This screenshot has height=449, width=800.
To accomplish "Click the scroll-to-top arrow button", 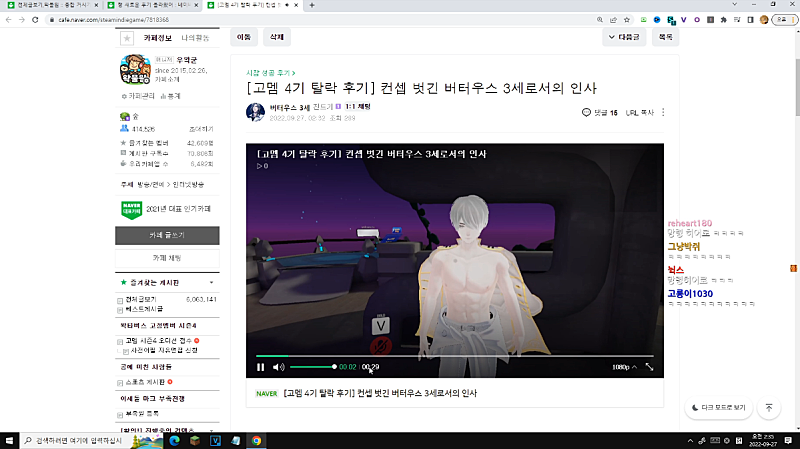I will [769, 408].
